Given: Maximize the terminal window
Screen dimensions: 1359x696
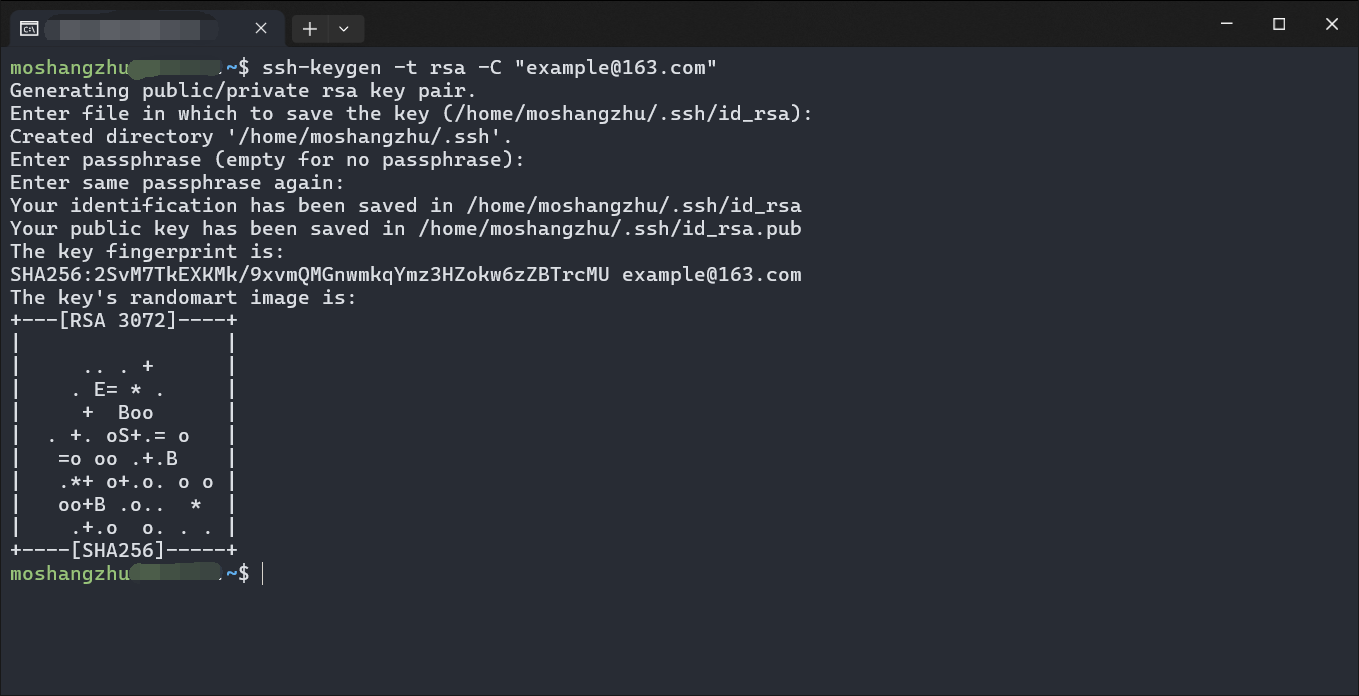Looking at the screenshot, I should 1279,25.
